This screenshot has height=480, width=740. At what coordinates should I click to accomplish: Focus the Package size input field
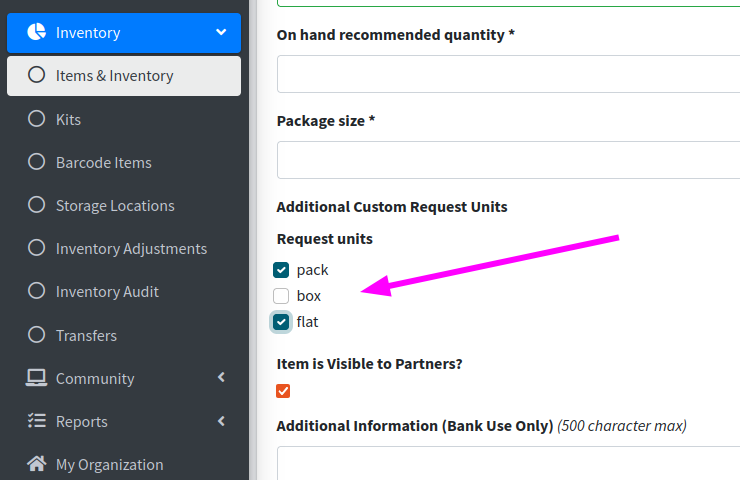tap(508, 160)
